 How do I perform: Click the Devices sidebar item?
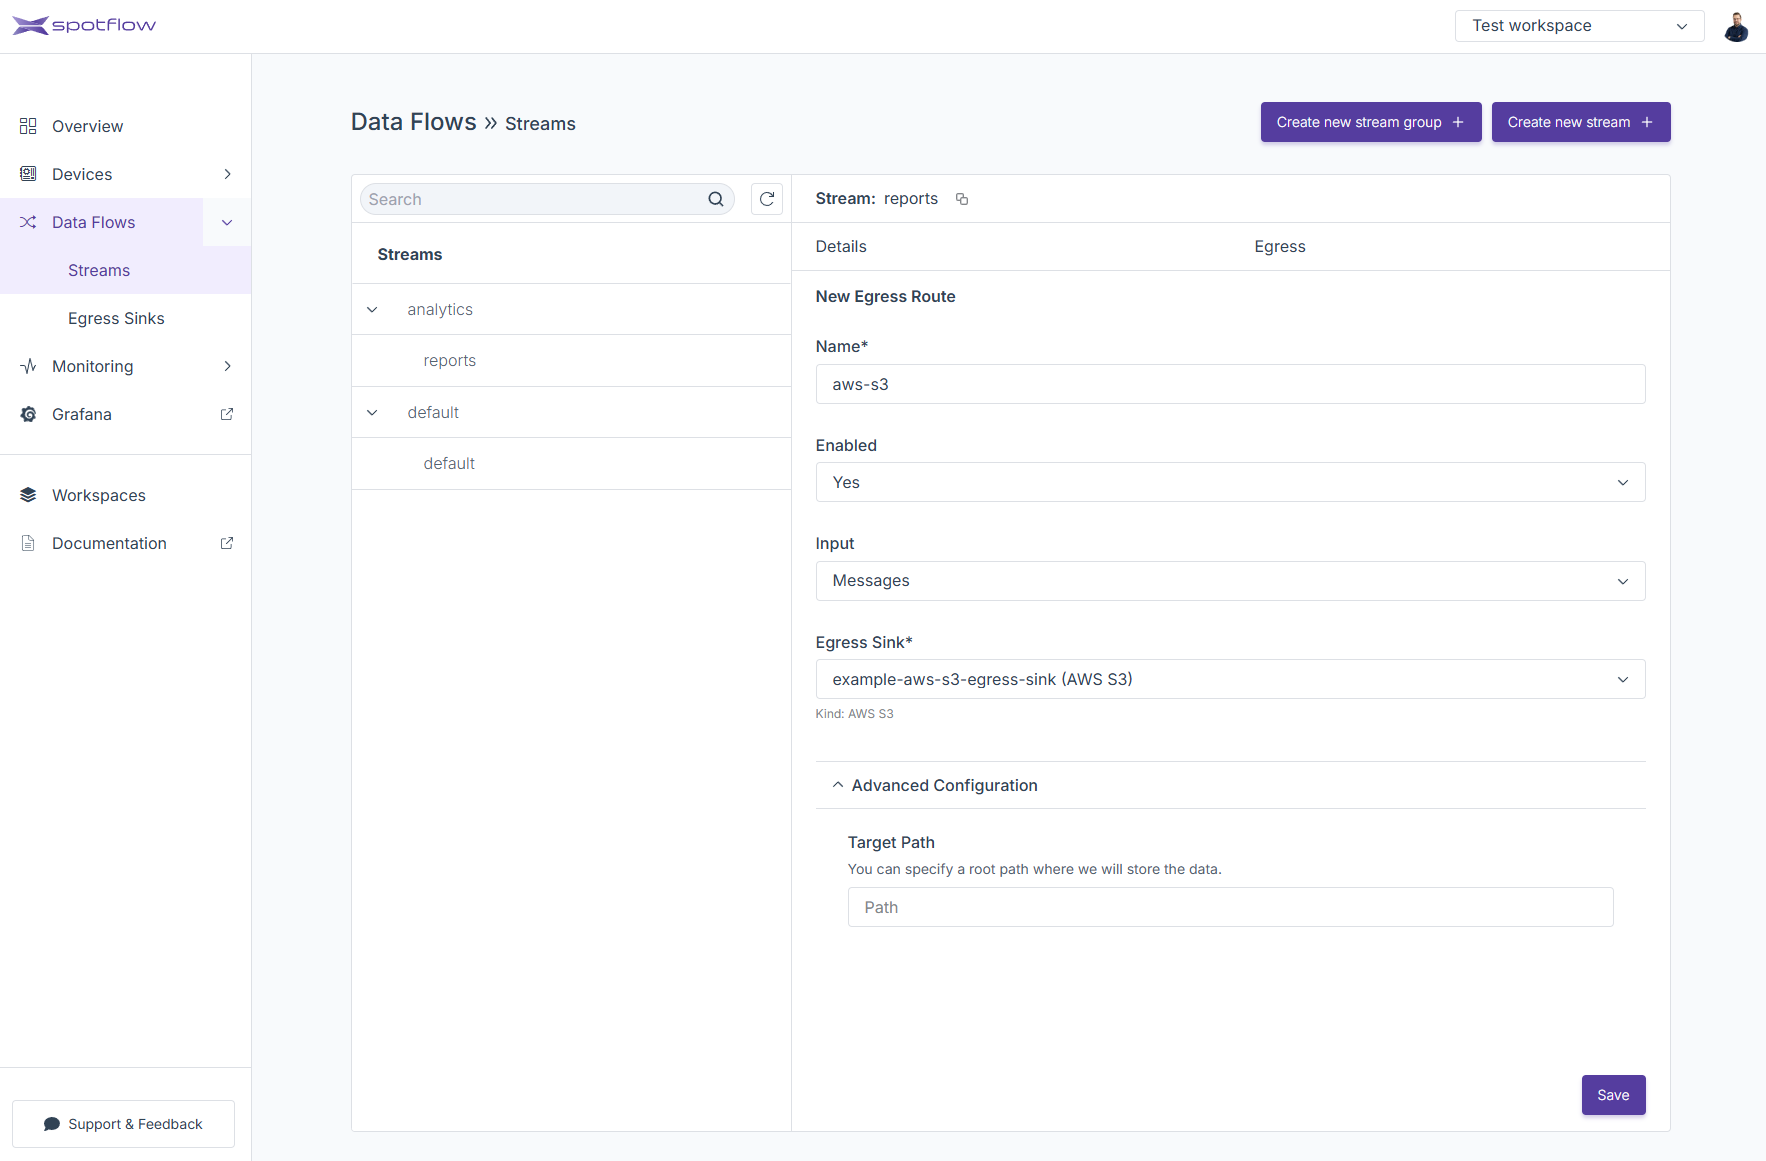click(x=125, y=174)
